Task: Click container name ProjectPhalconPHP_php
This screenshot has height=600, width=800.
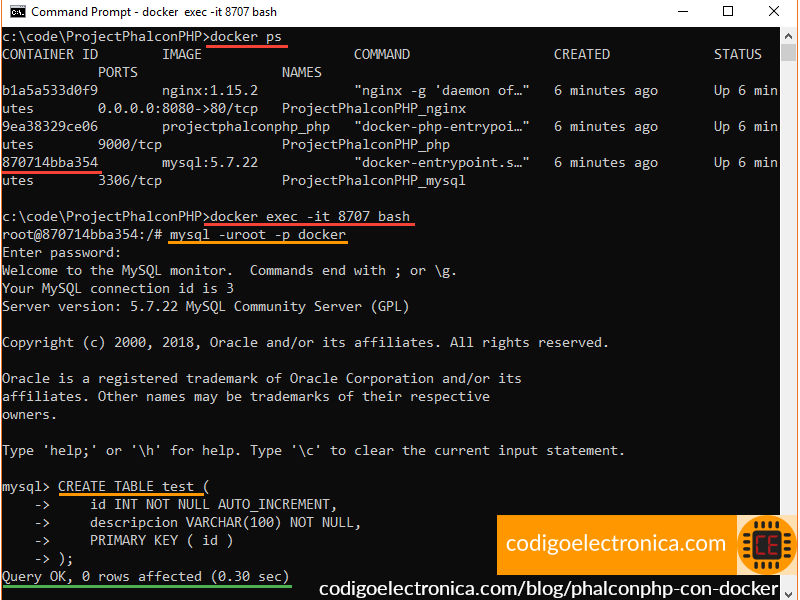Action: 366,145
